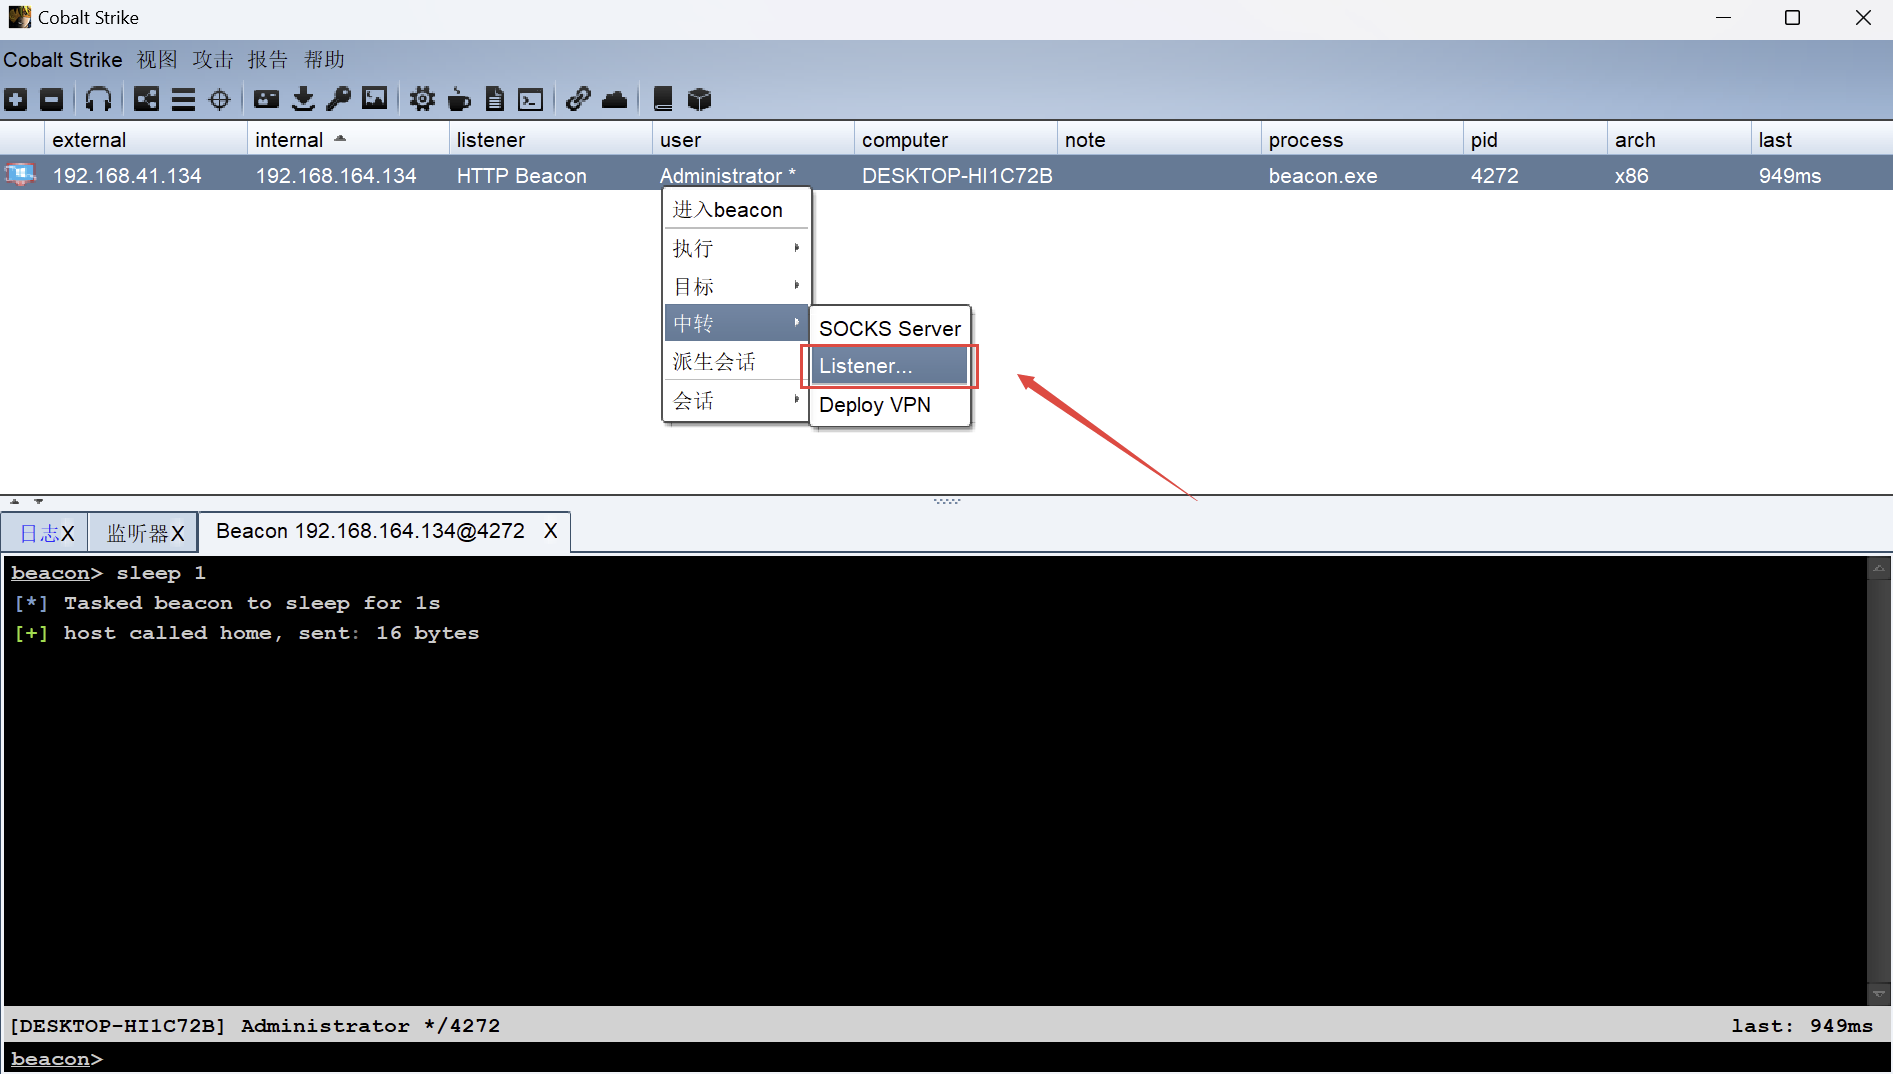Close the 监听器 tab with X
Screen dimensions: 1893x1074
pyautogui.click(x=177, y=534)
